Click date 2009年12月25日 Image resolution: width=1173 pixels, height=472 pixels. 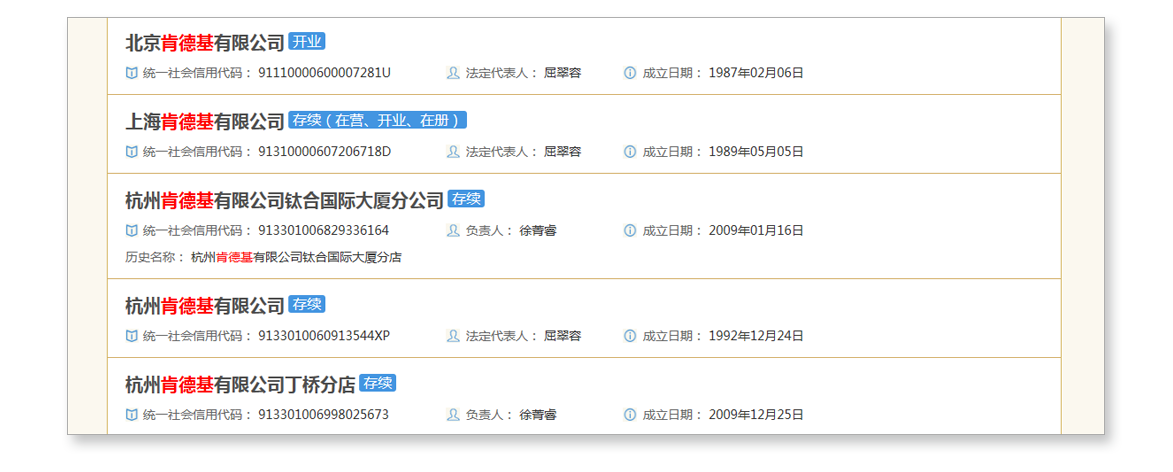point(756,414)
